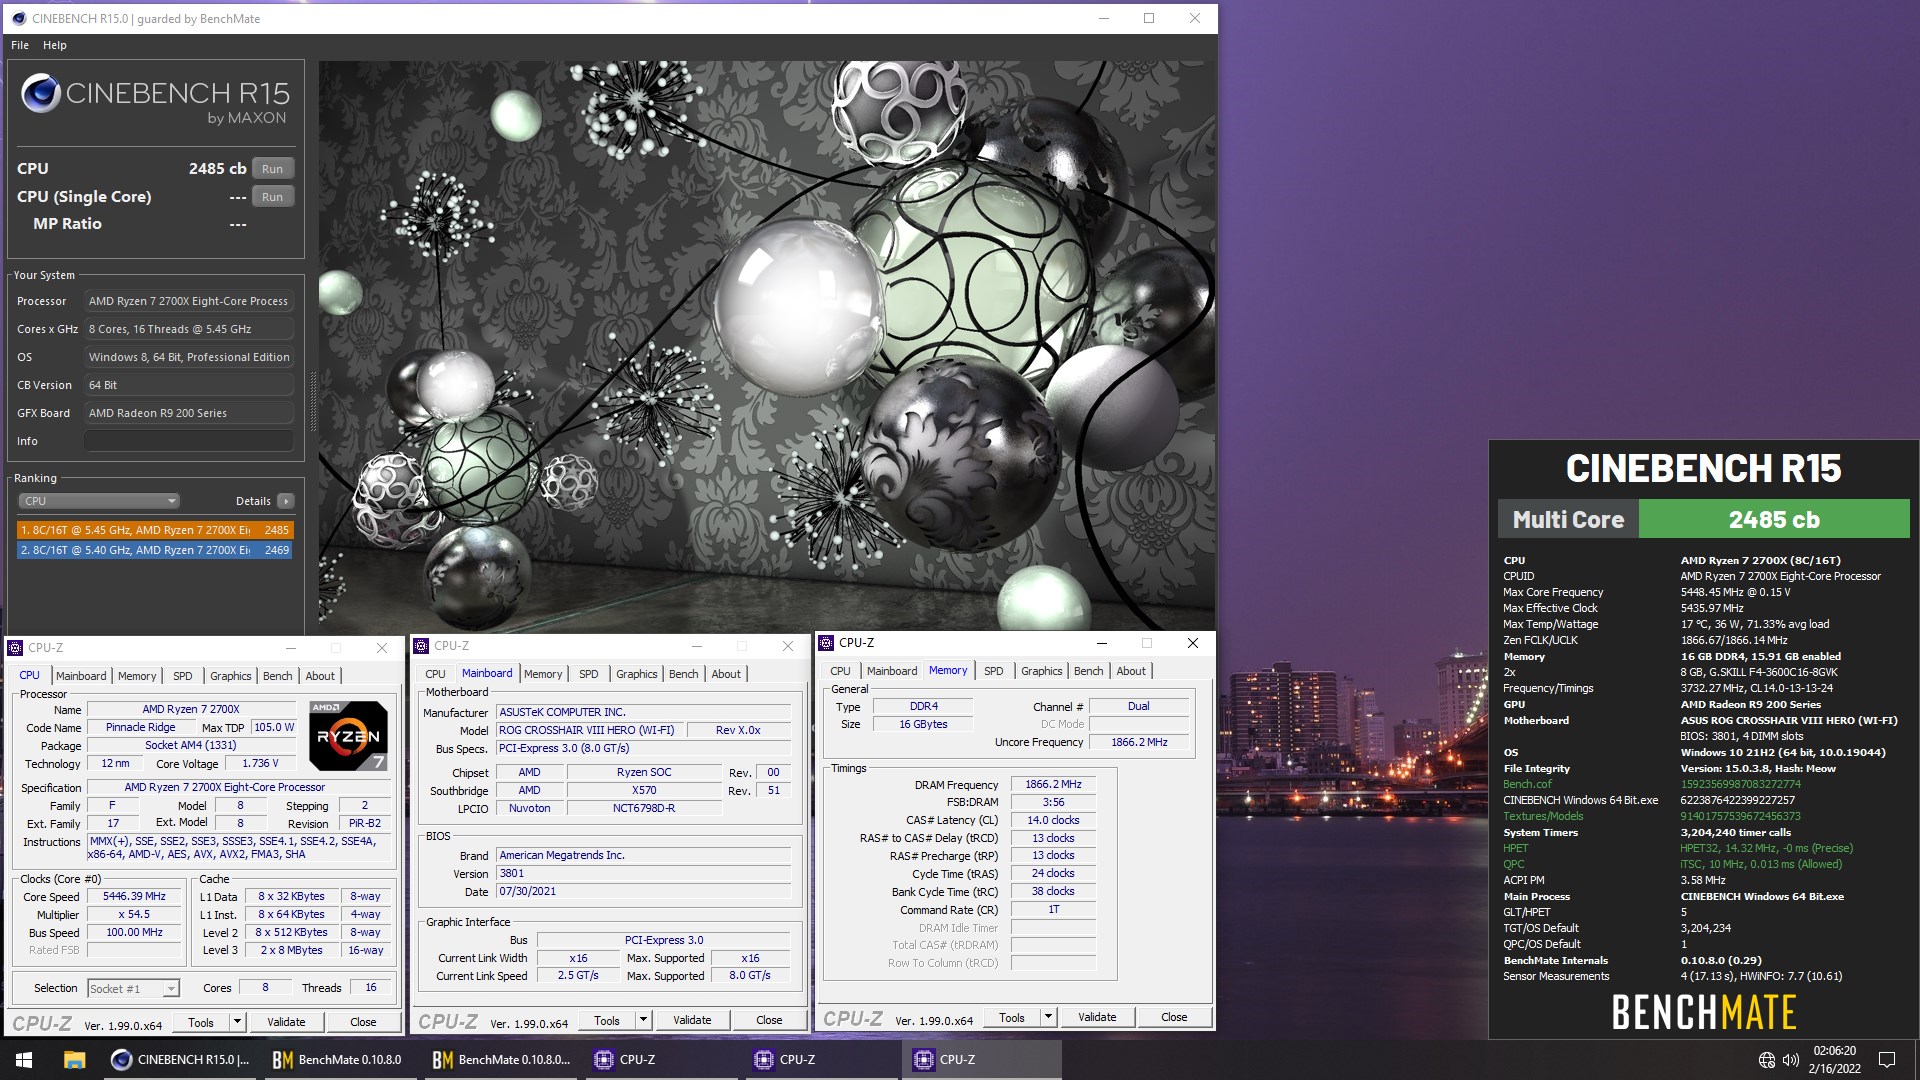Click the network globe tray icon
Viewport: 1920px width, 1080px height.
(x=1767, y=1060)
